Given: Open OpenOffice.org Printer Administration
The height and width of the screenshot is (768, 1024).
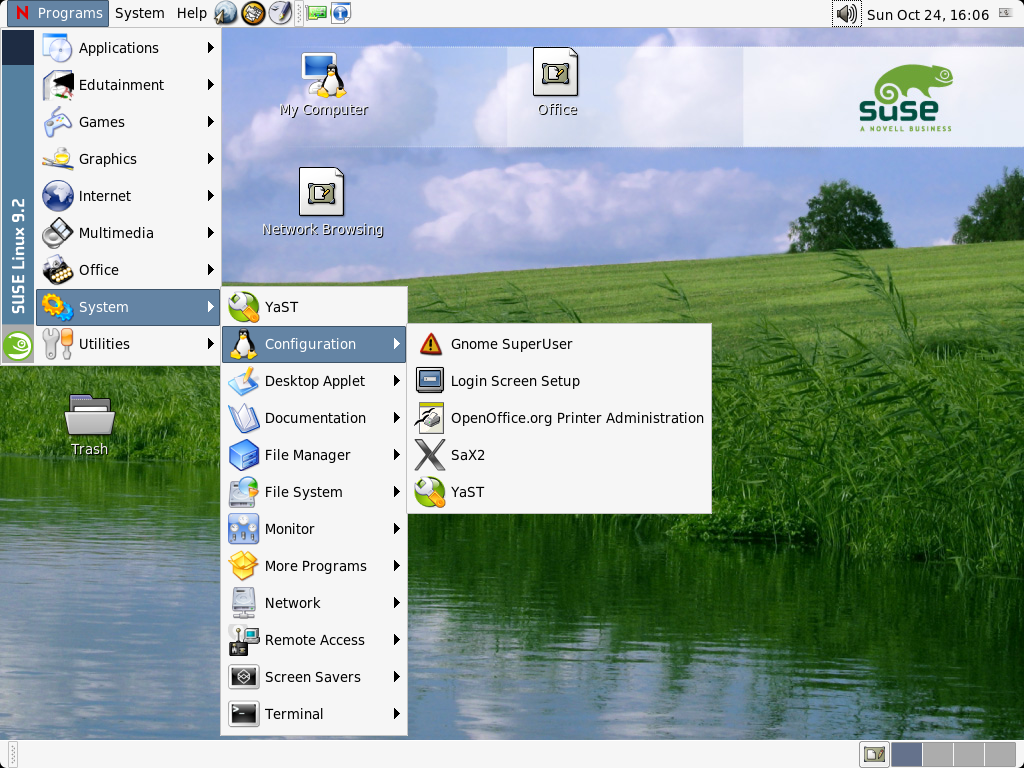Looking at the screenshot, I should click(559, 418).
